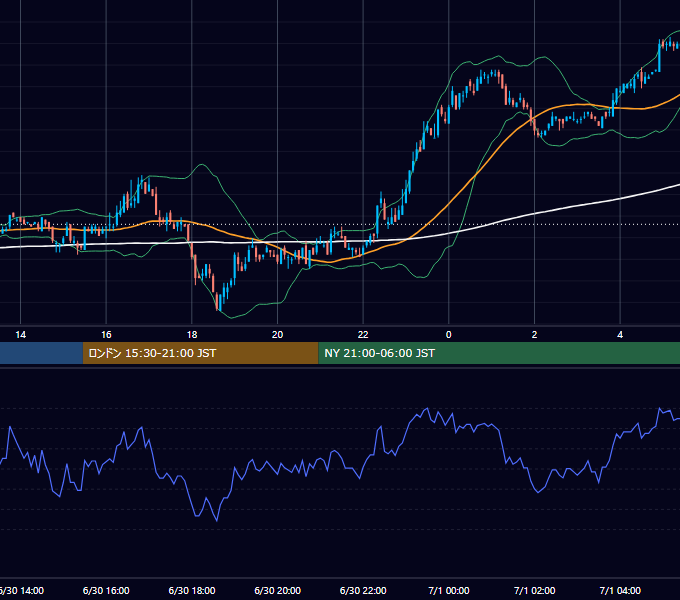Click the 7/1 04:00 date label
This screenshot has width=680, height=600.
[620, 591]
